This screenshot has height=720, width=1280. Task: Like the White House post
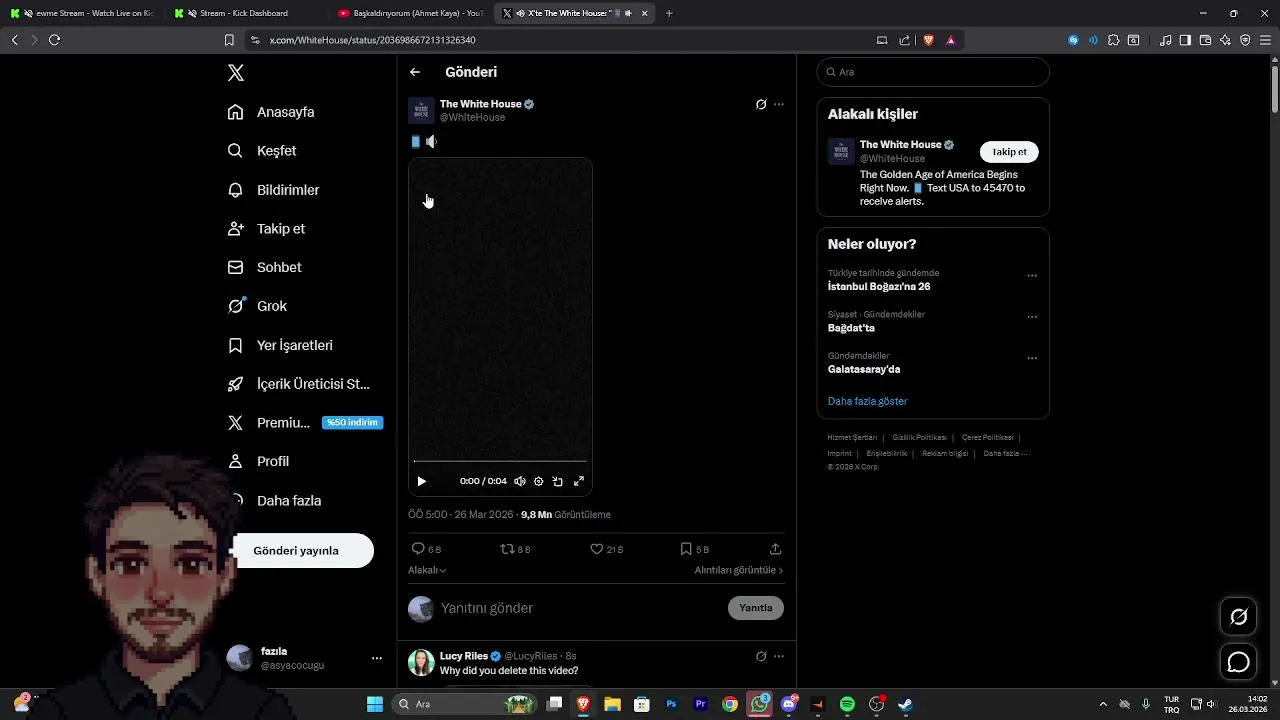(x=596, y=549)
